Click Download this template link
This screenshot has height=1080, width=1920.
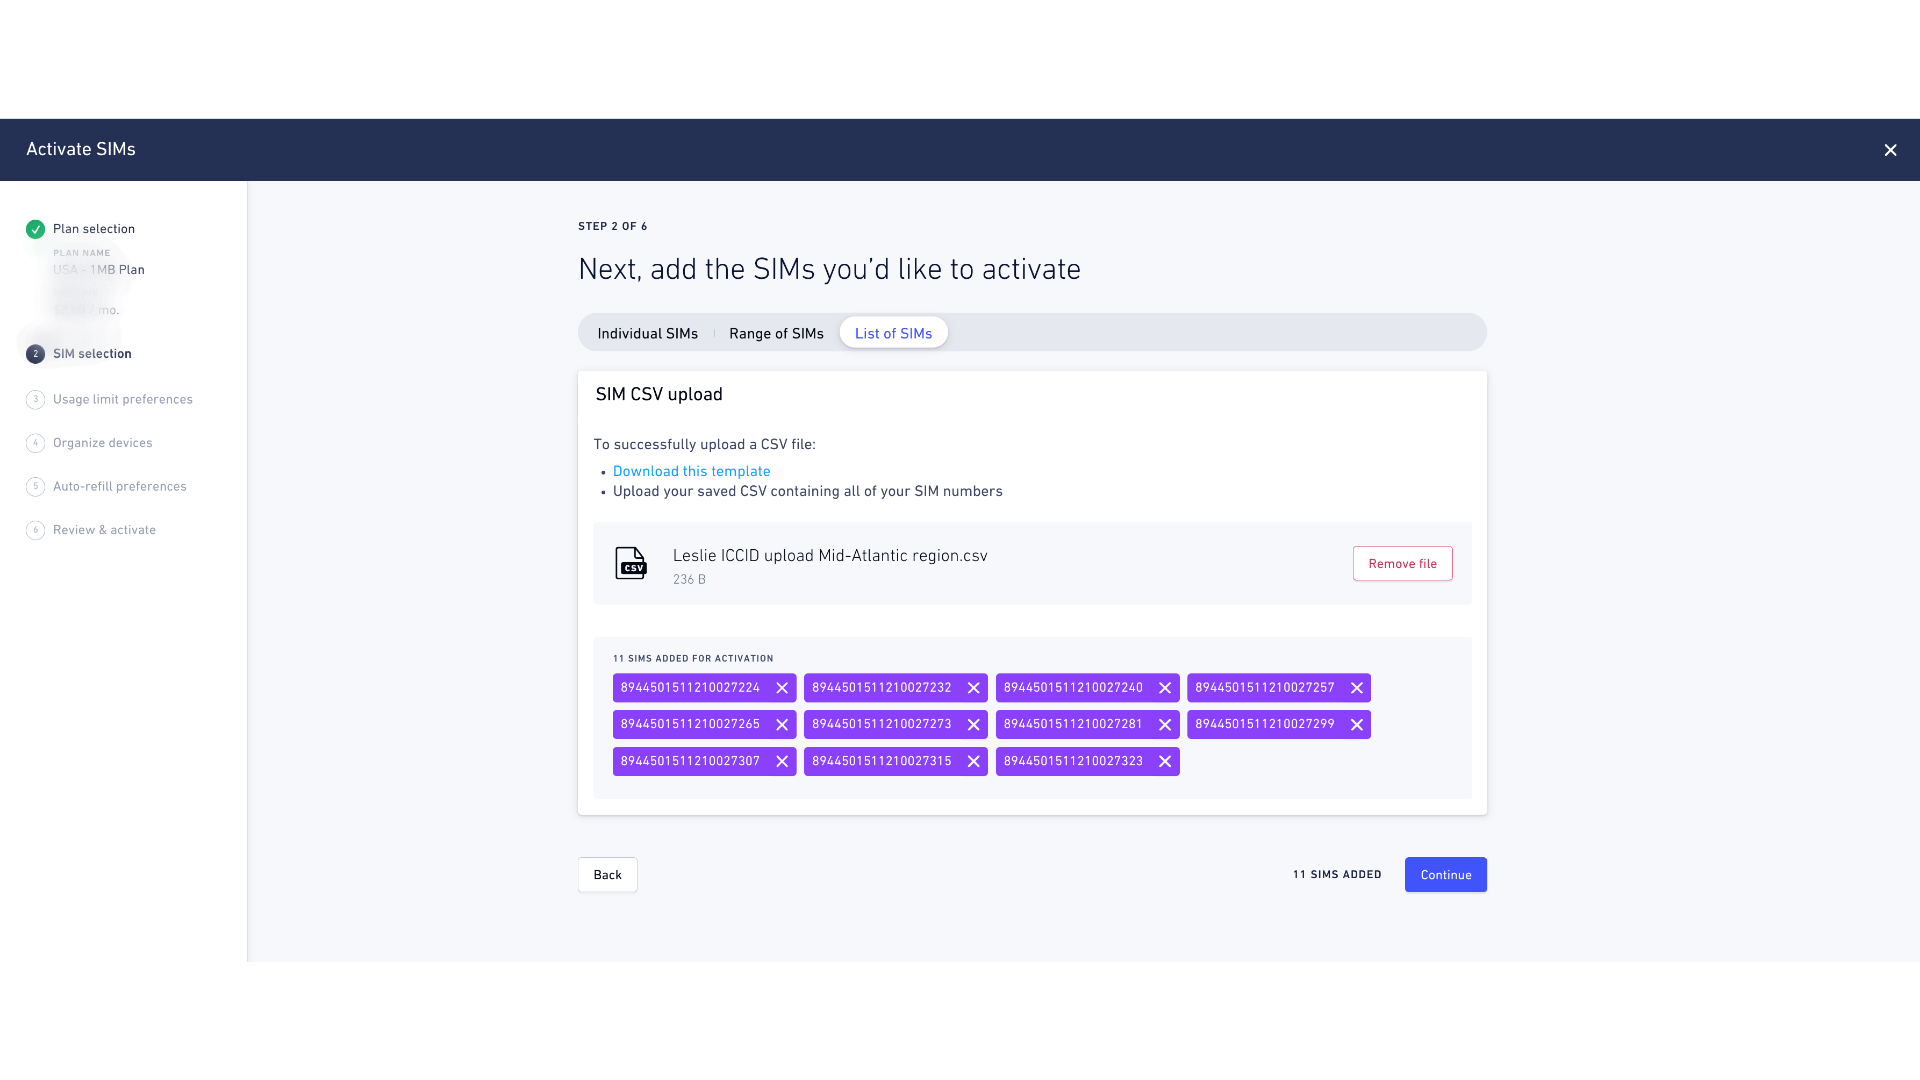(x=691, y=471)
